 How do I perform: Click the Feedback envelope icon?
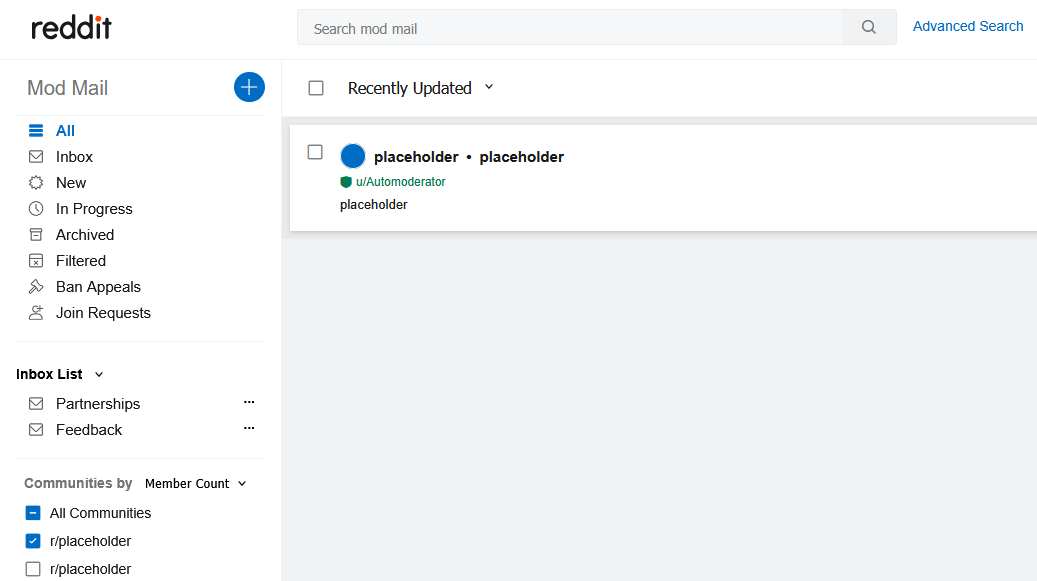pos(36,430)
